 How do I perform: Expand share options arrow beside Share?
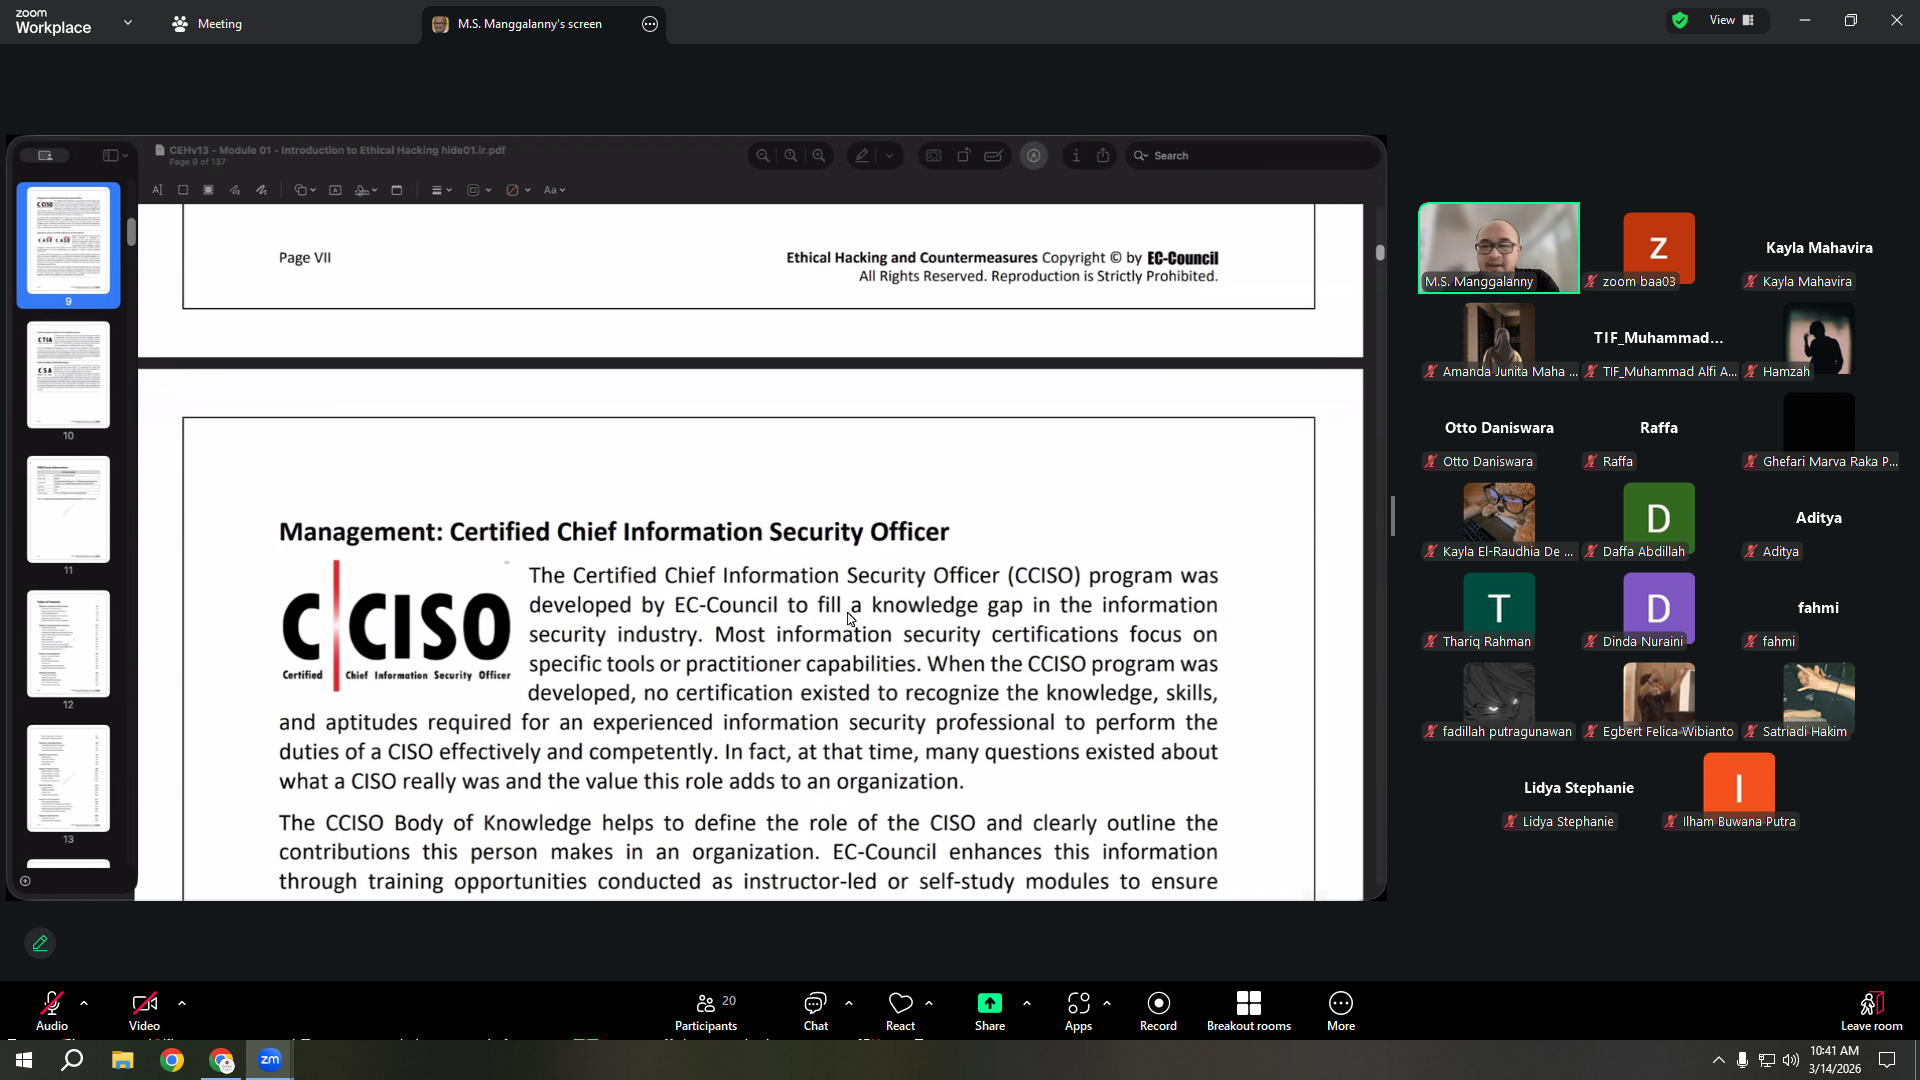coord(1027,1003)
